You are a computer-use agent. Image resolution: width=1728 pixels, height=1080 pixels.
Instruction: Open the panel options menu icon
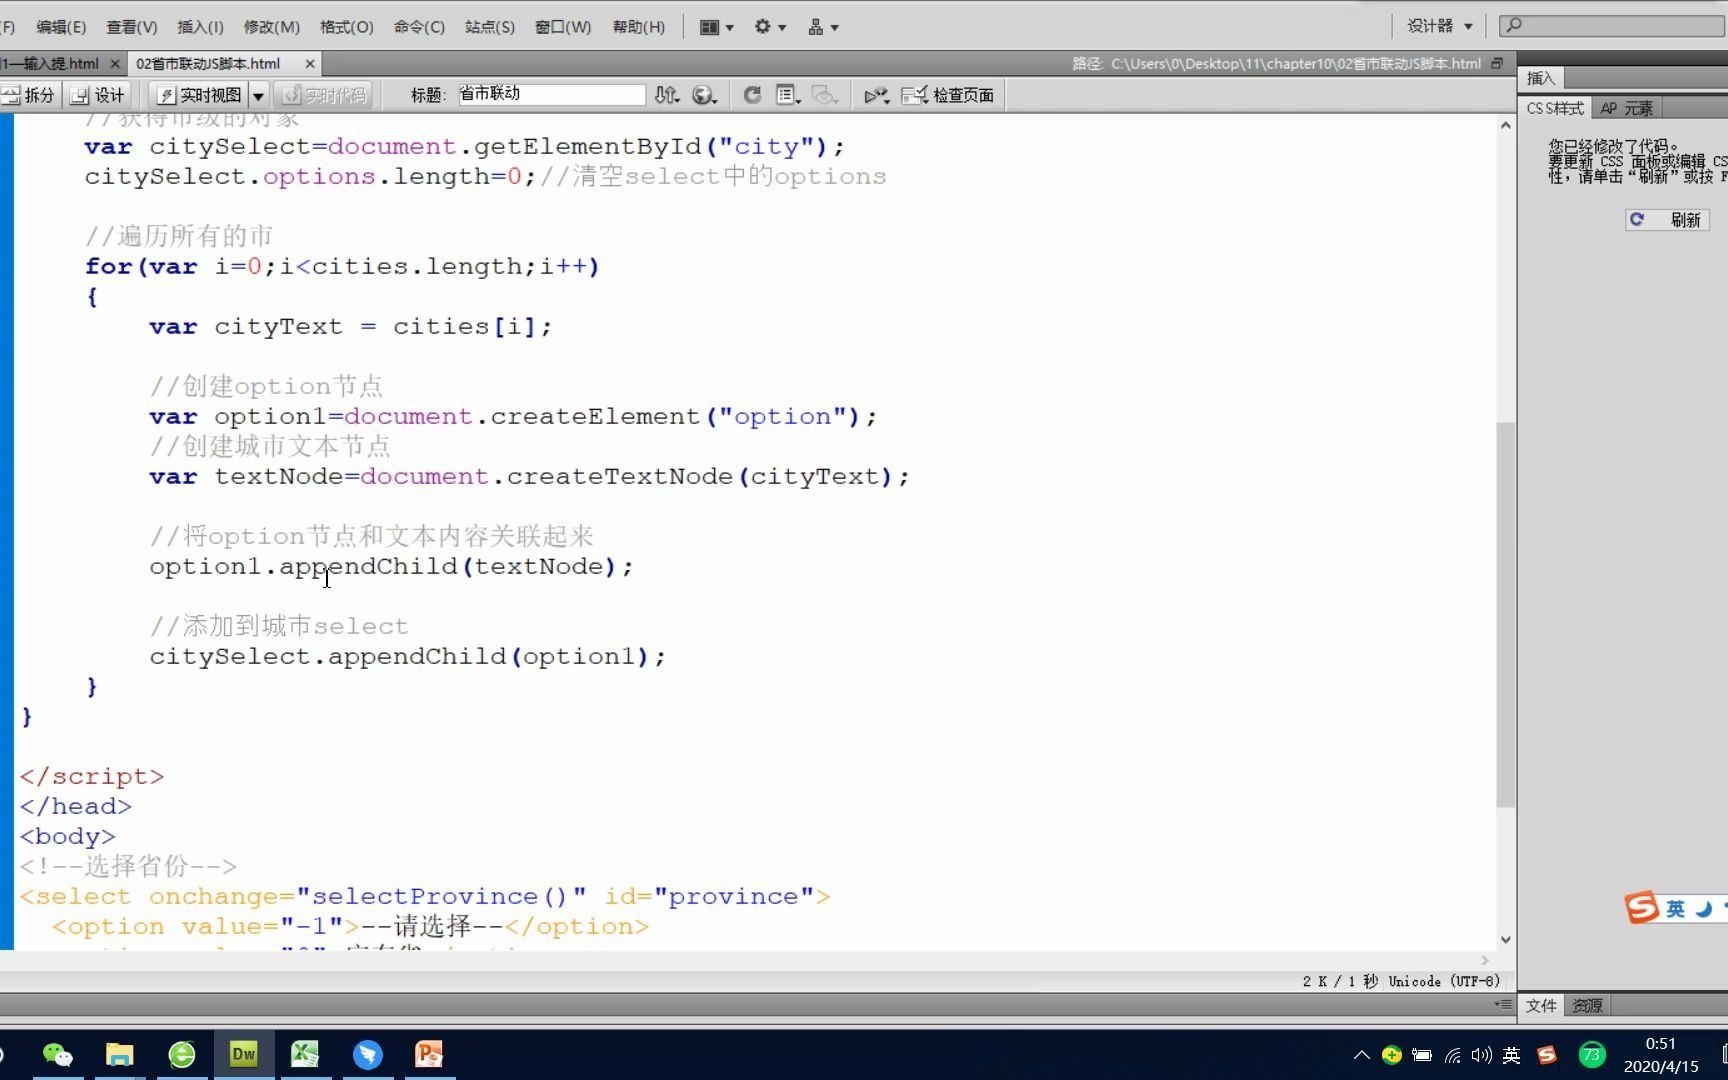pos(1503,1004)
